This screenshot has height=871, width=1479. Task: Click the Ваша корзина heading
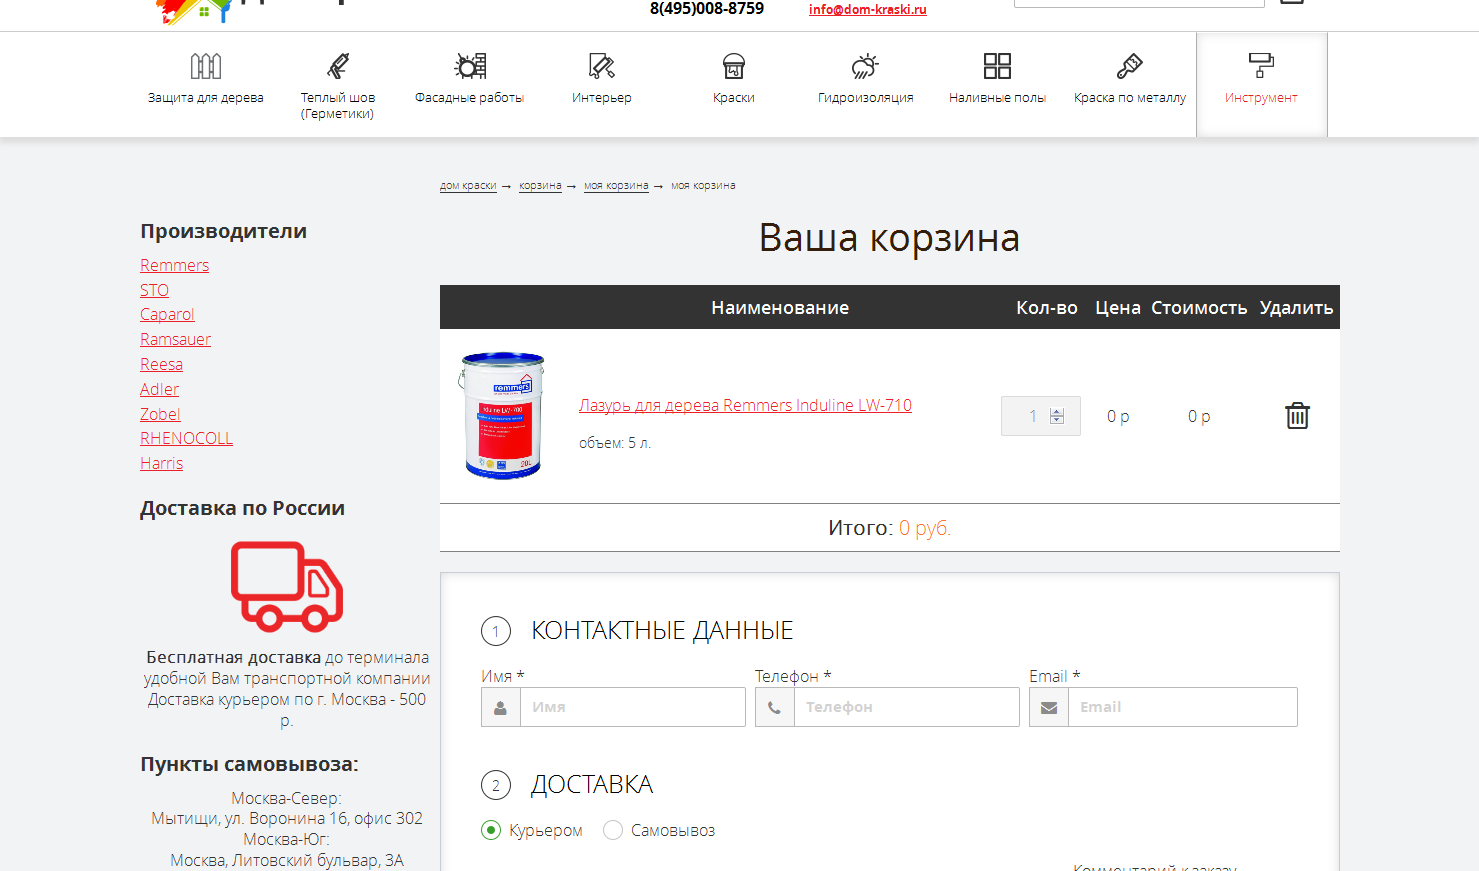pyautogui.click(x=889, y=238)
